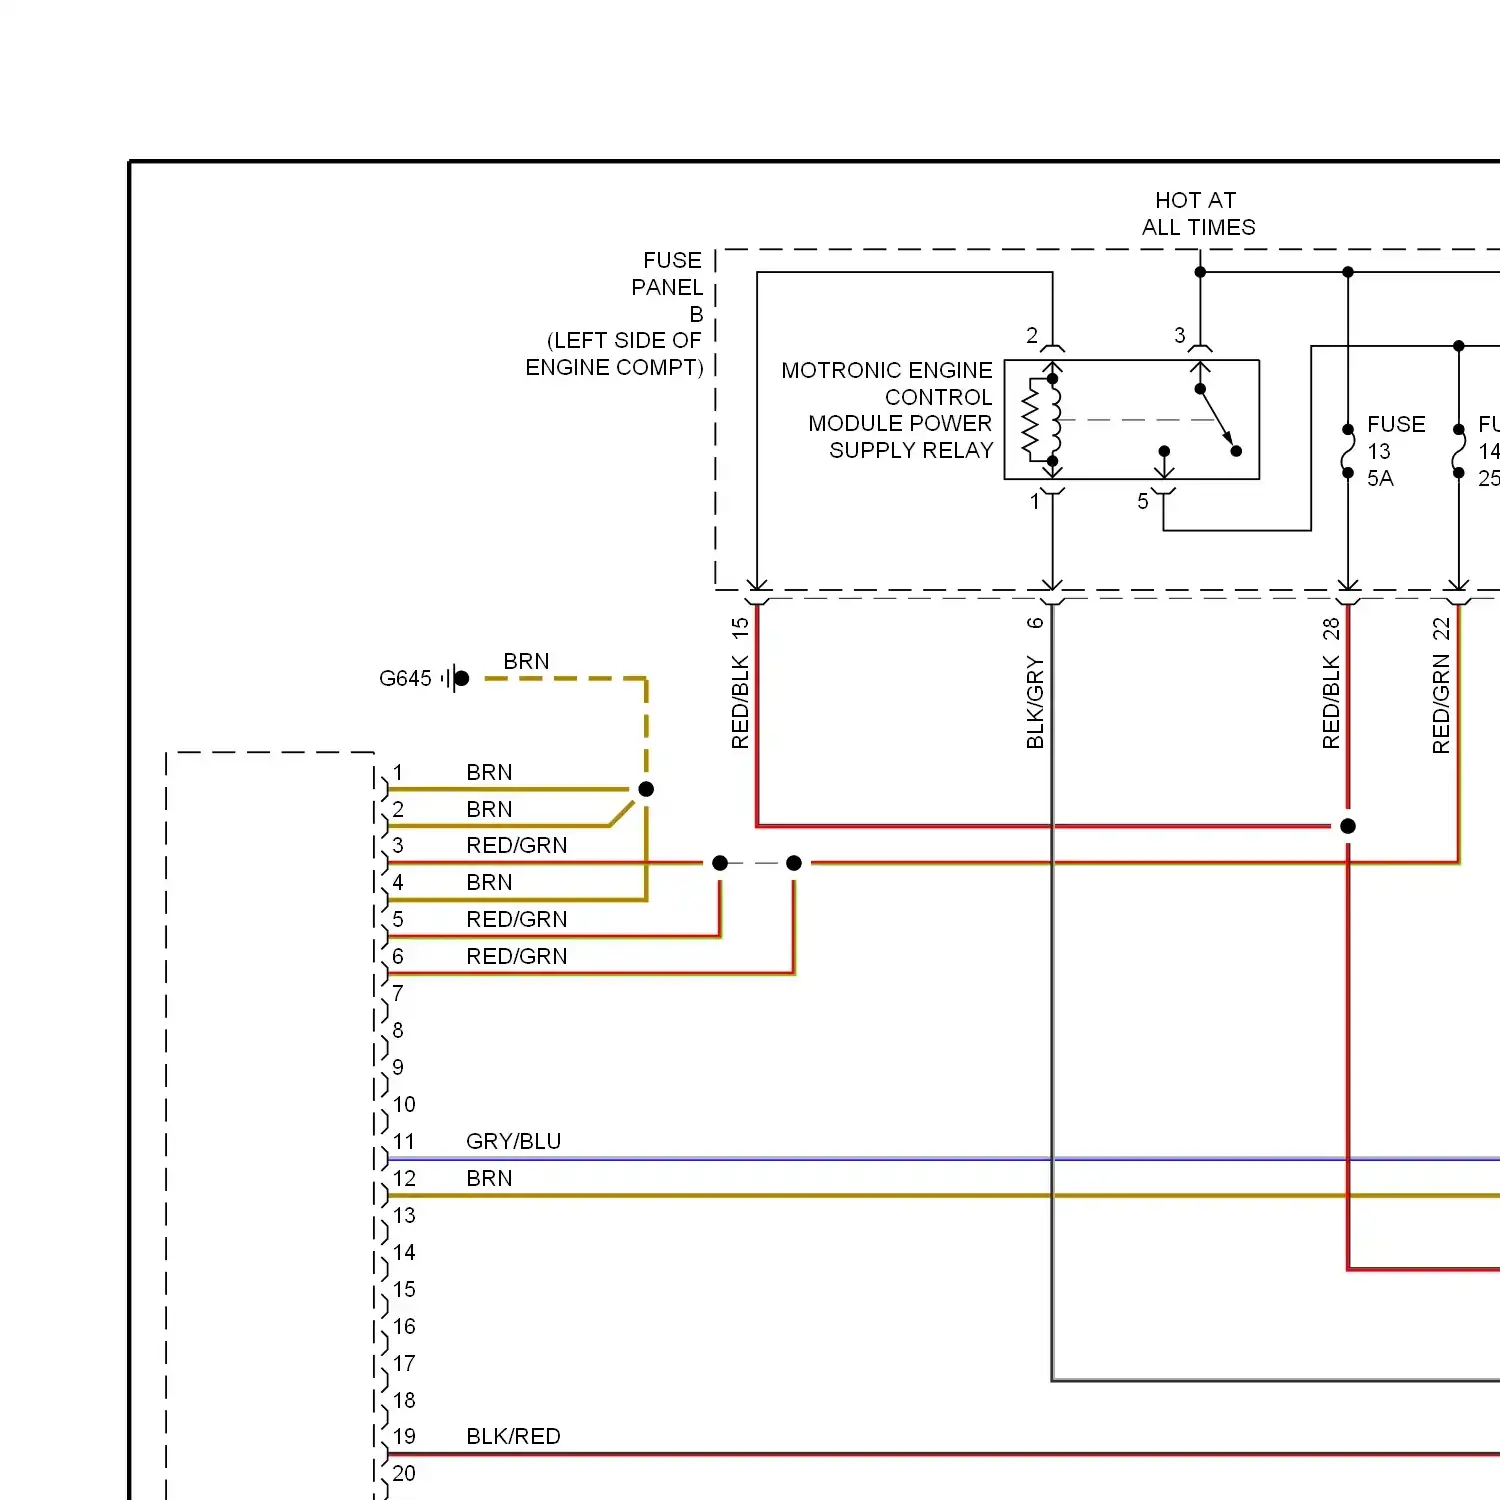The image size is (1500, 1500).
Task: Select the BRN label on the dashed G645 wire
Action: (x=526, y=662)
